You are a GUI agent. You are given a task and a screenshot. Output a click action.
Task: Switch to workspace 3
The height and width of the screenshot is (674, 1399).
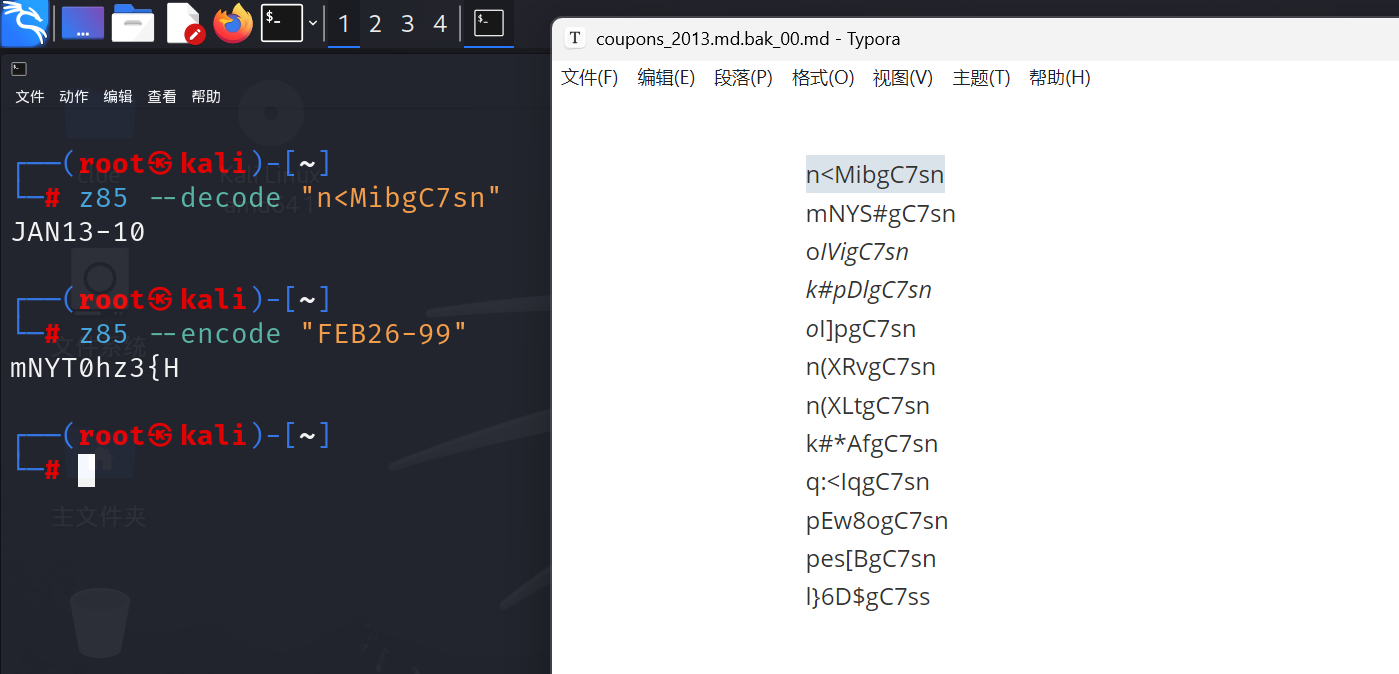coord(408,24)
